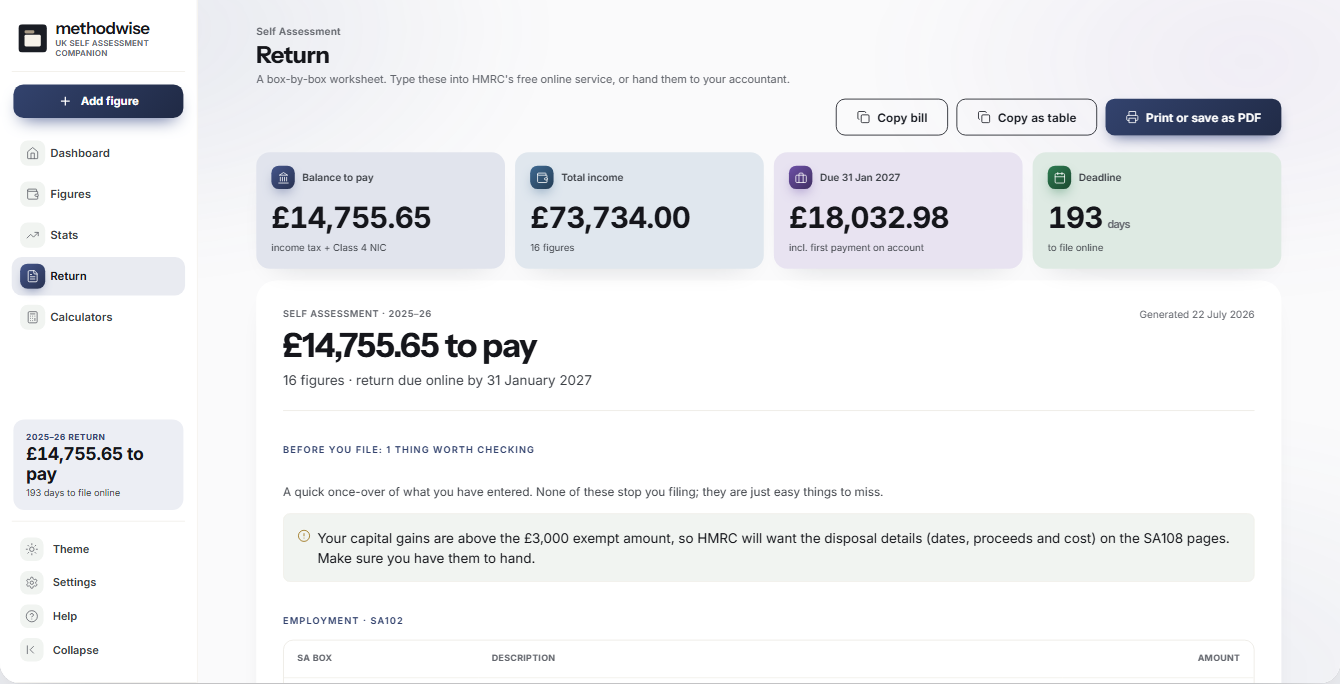The width and height of the screenshot is (1340, 684).
Task: Click the Copy as table button
Action: (1026, 117)
